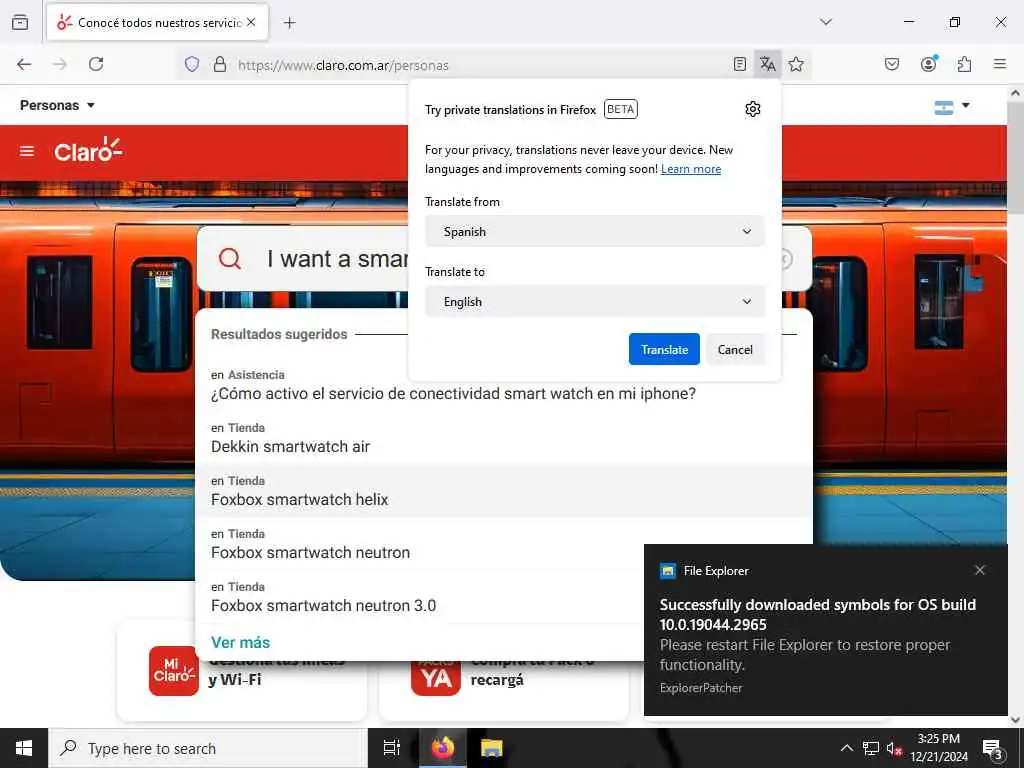The height and width of the screenshot is (768, 1024).
Task: Show hidden system tray icons
Action: [x=846, y=748]
